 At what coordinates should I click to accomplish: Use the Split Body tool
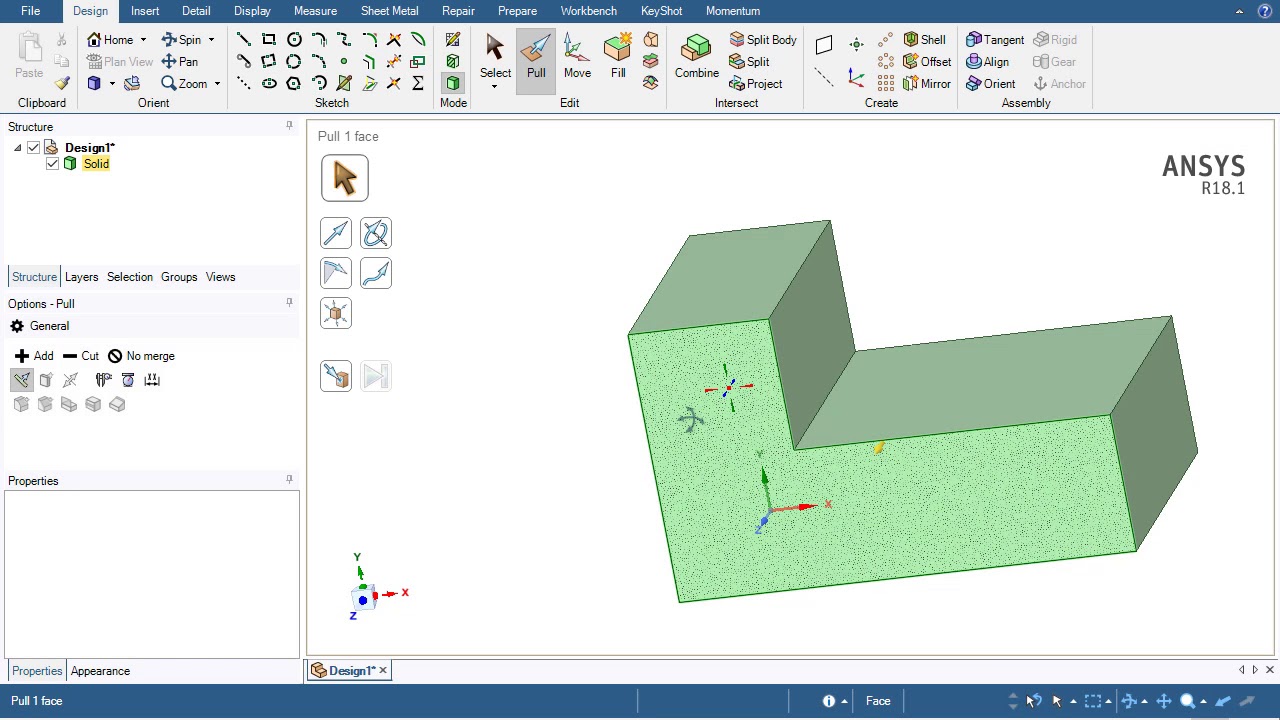point(763,40)
